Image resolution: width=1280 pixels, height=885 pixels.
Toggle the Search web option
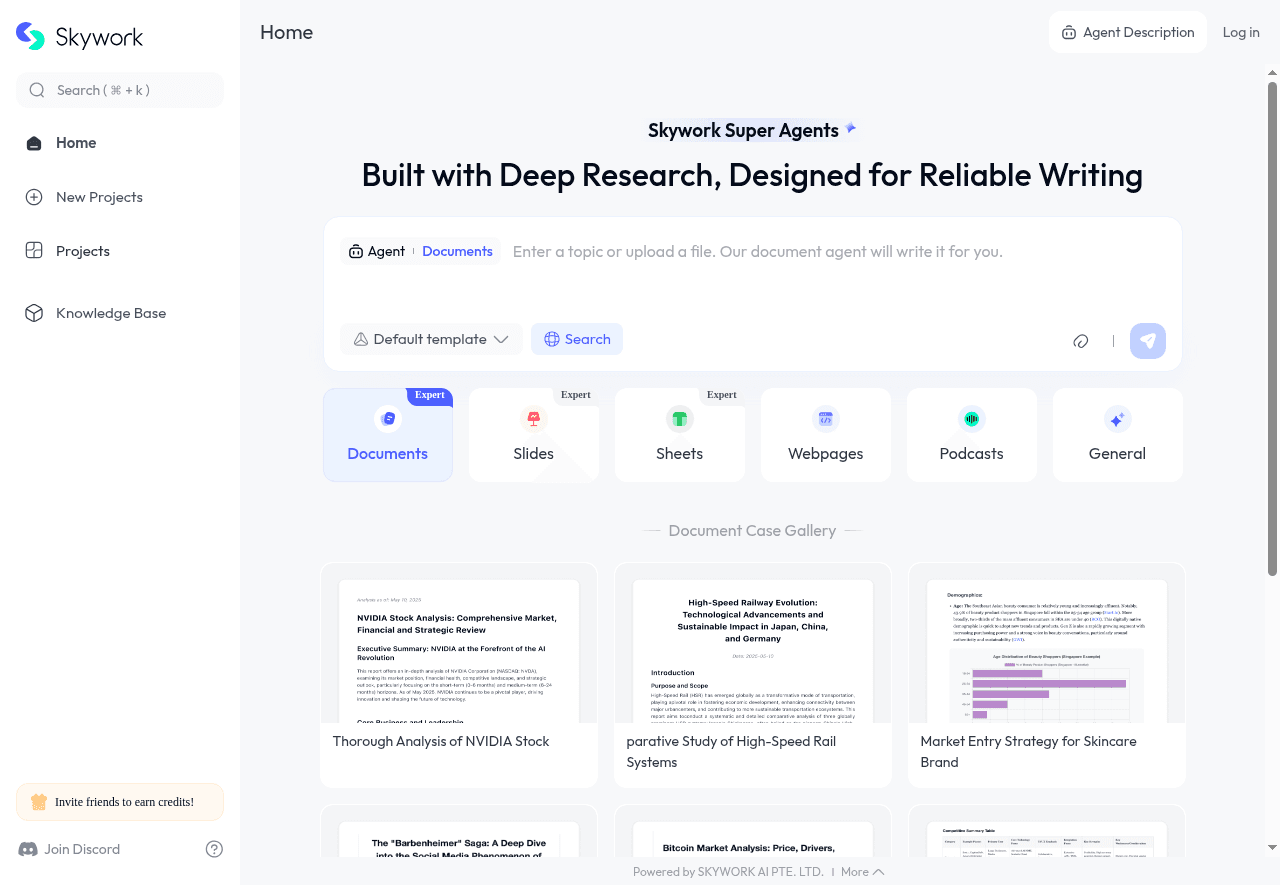(x=577, y=339)
